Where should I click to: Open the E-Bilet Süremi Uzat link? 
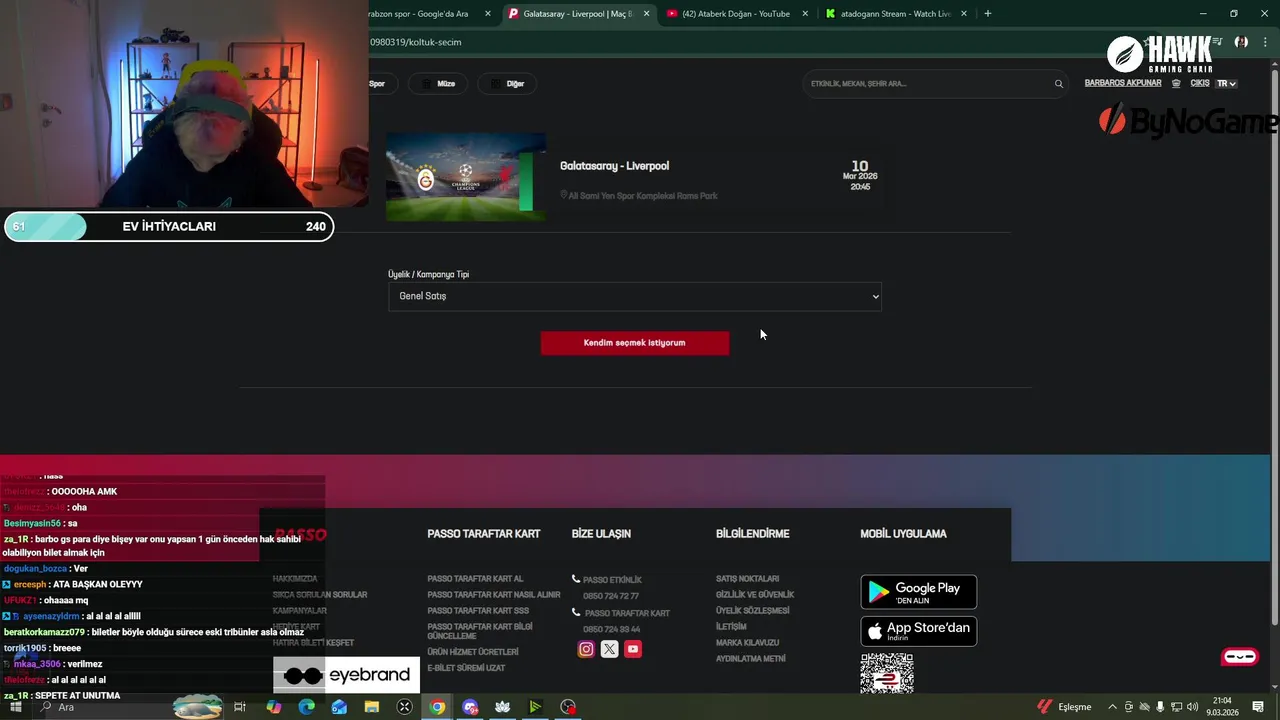pos(466,668)
